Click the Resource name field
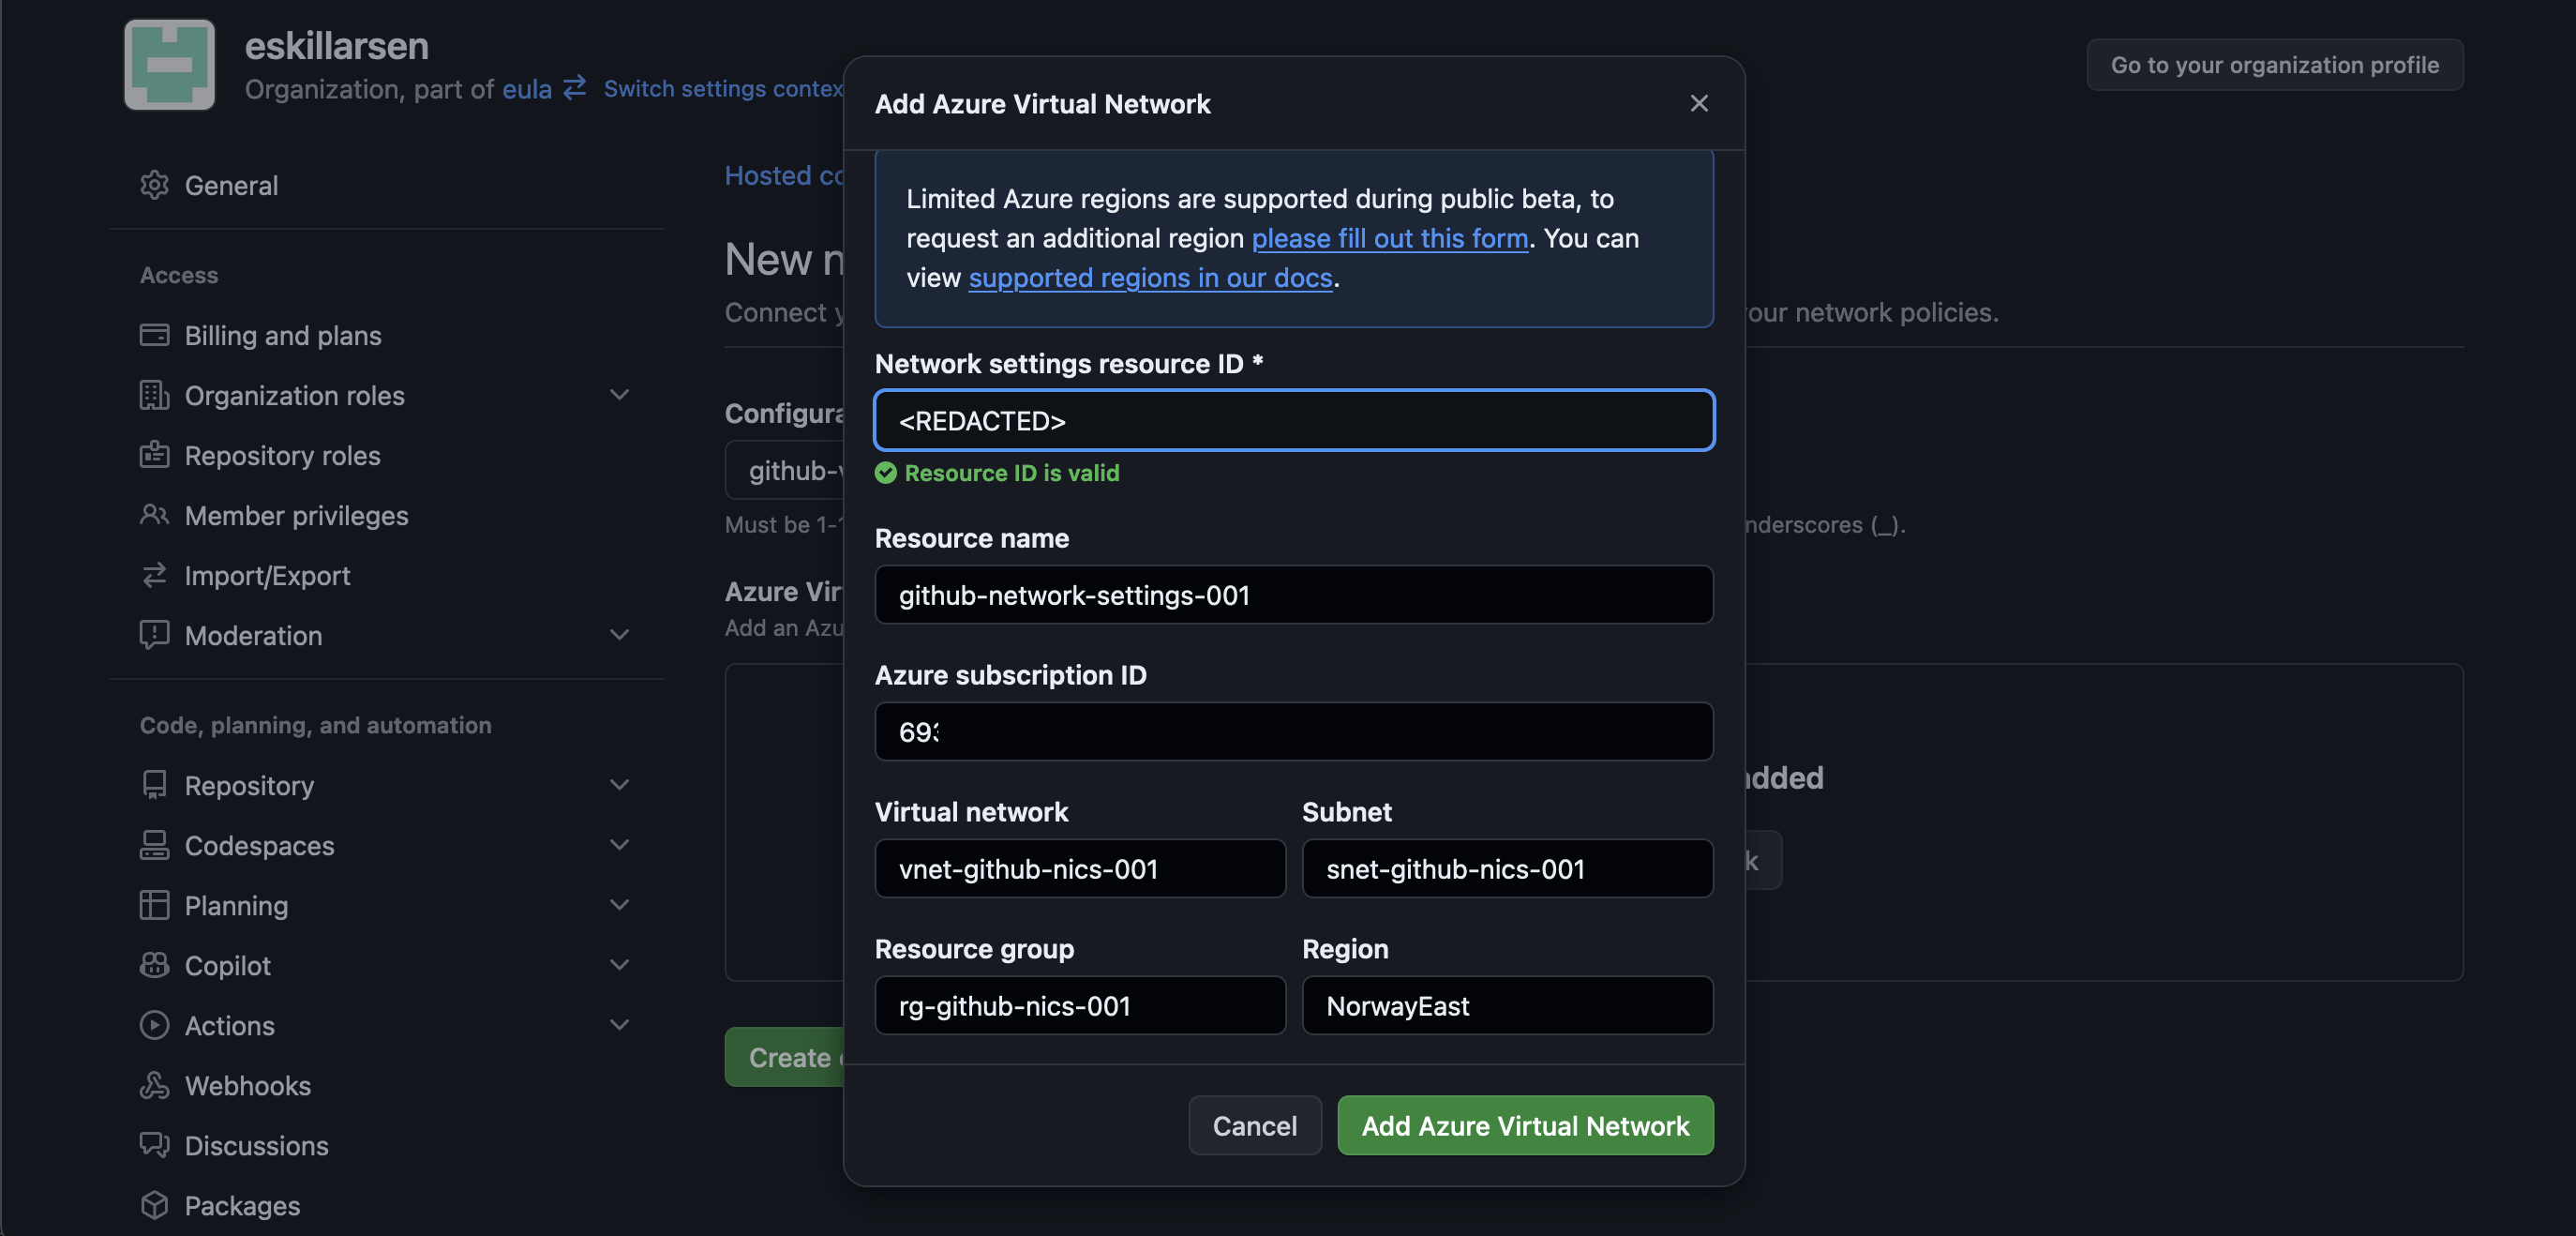The height and width of the screenshot is (1236, 2576). pyautogui.click(x=1294, y=595)
